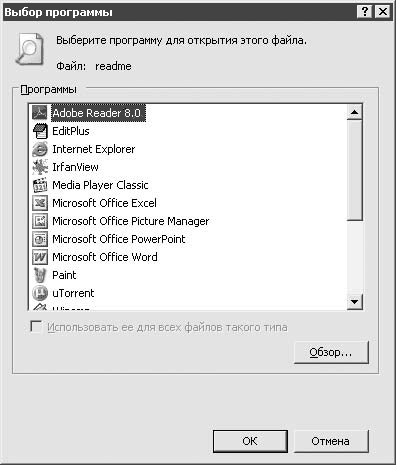Select the Microsoft Office Excel icon
This screenshot has width=396, height=465.
pyautogui.click(x=40, y=203)
